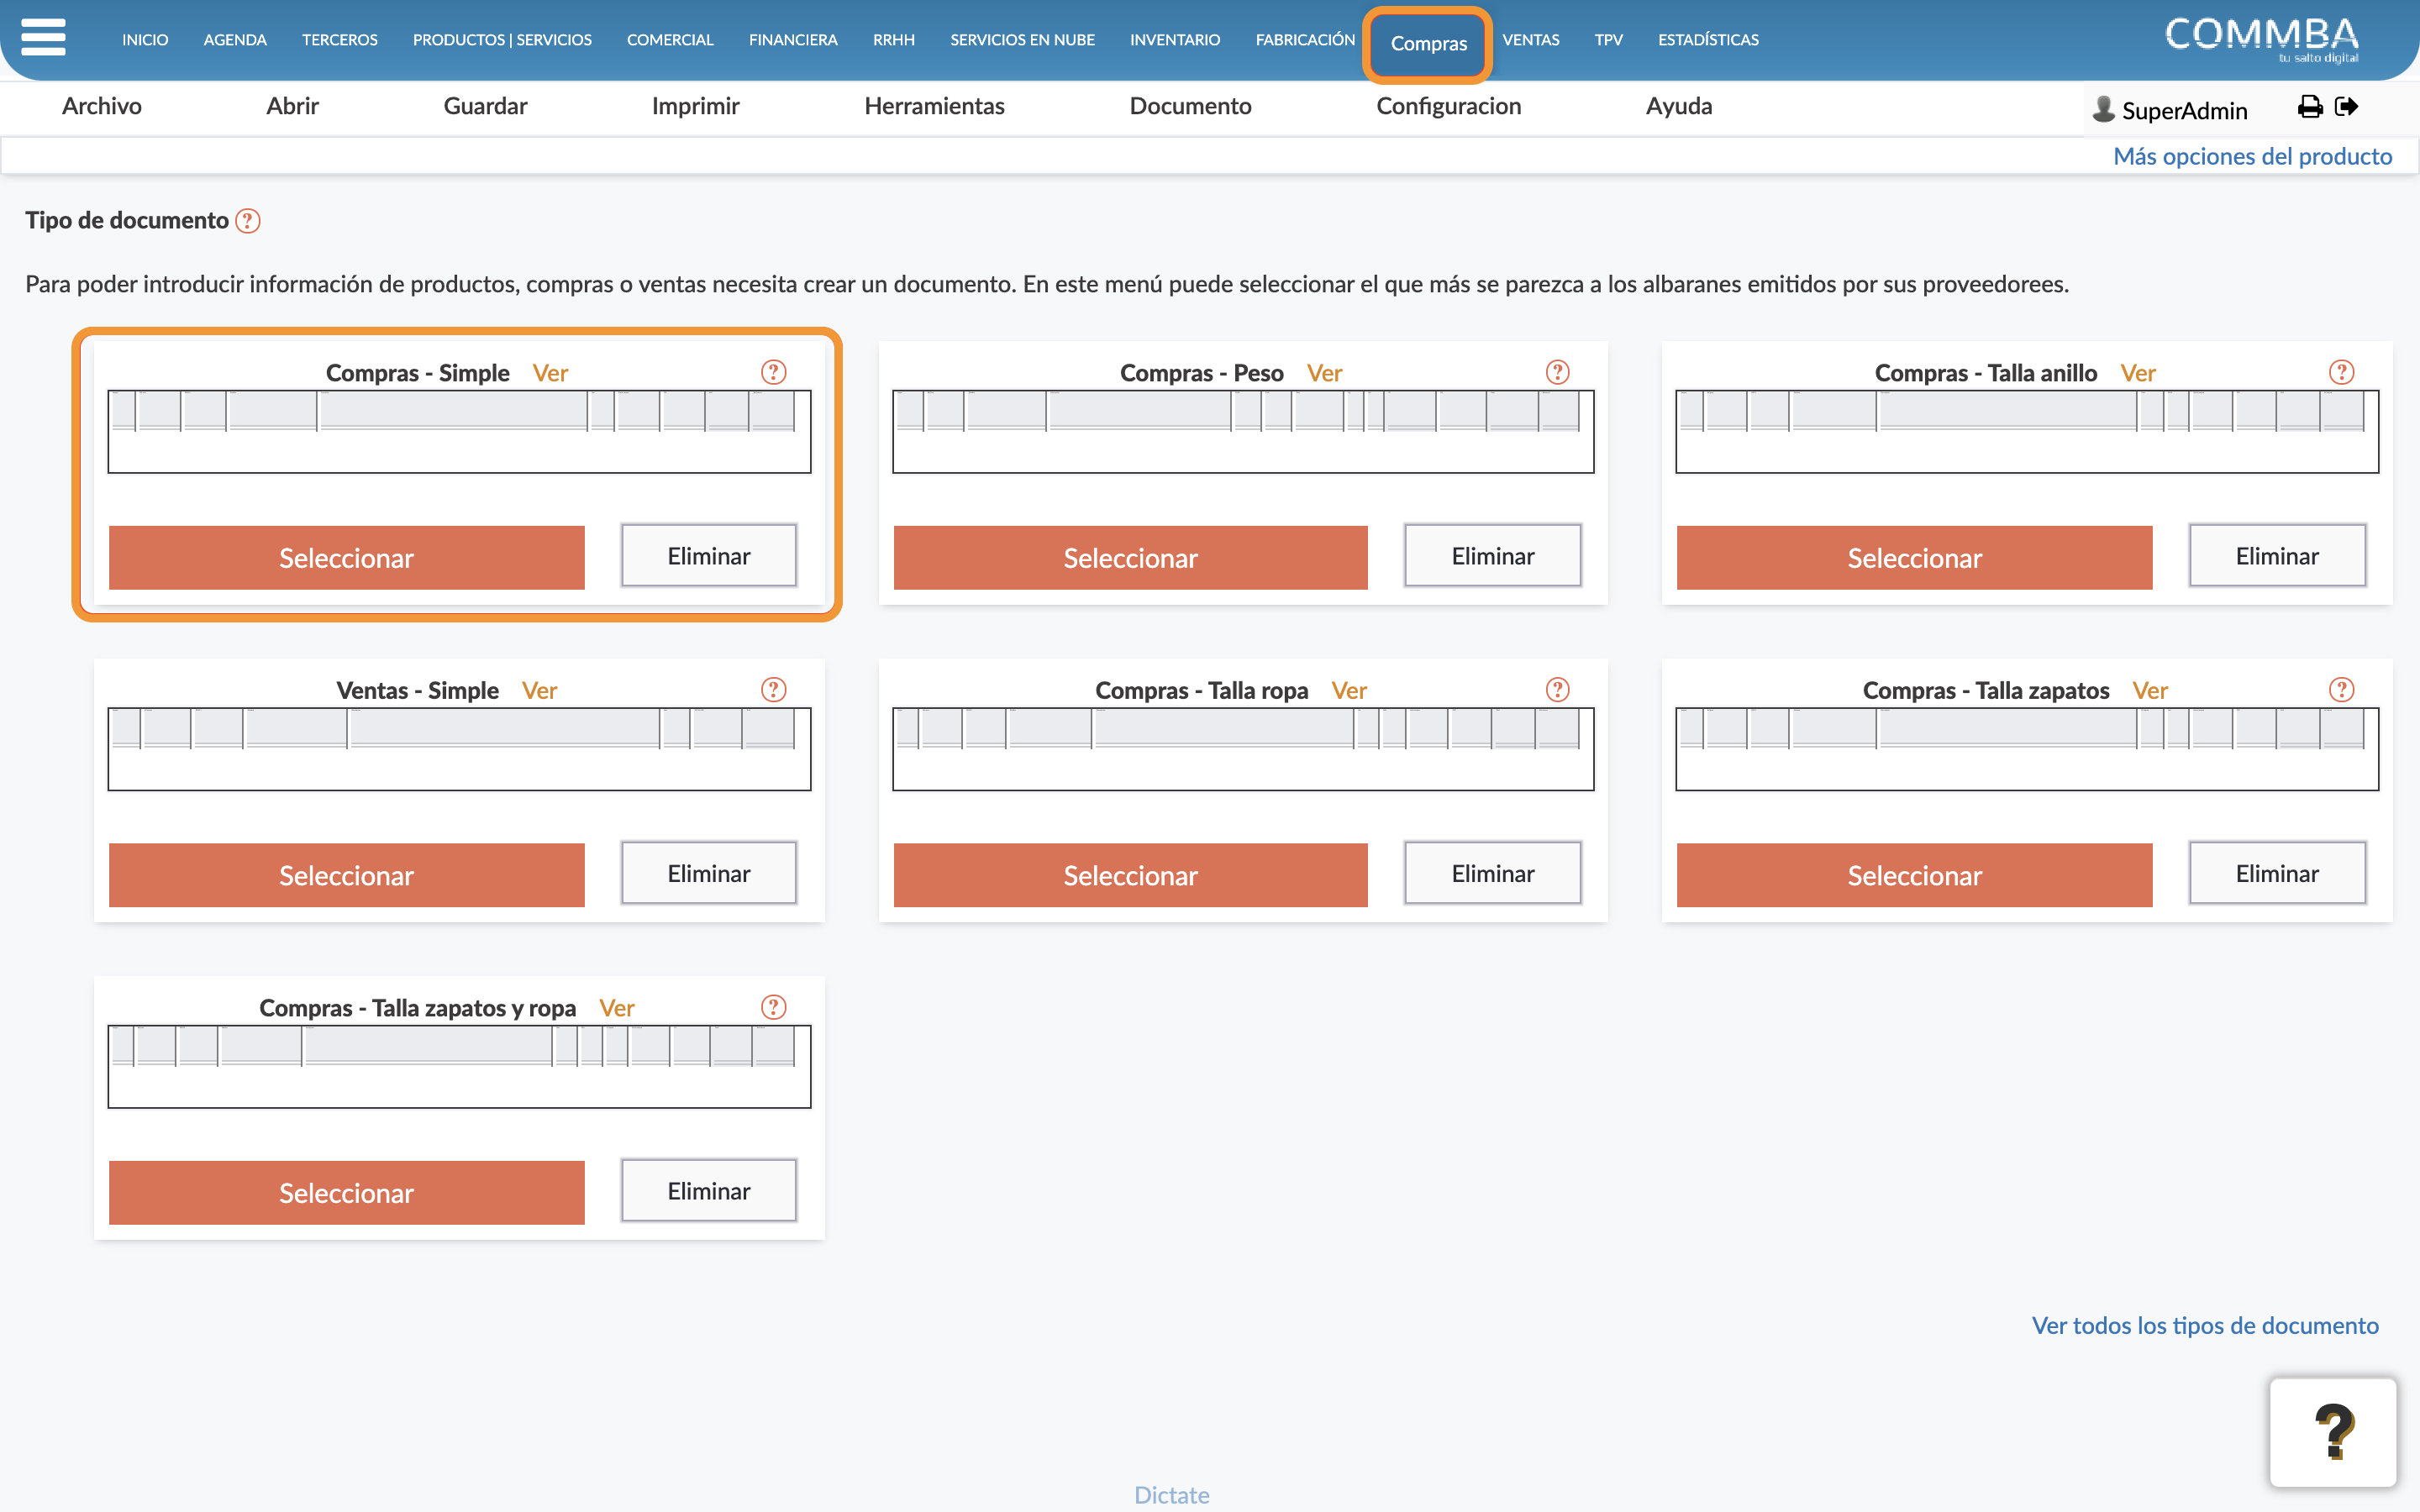The width and height of the screenshot is (2420, 1512).
Task: Click the Compras - Talla zapatos y ropa preview thumbnail
Action: pyautogui.click(x=459, y=1067)
